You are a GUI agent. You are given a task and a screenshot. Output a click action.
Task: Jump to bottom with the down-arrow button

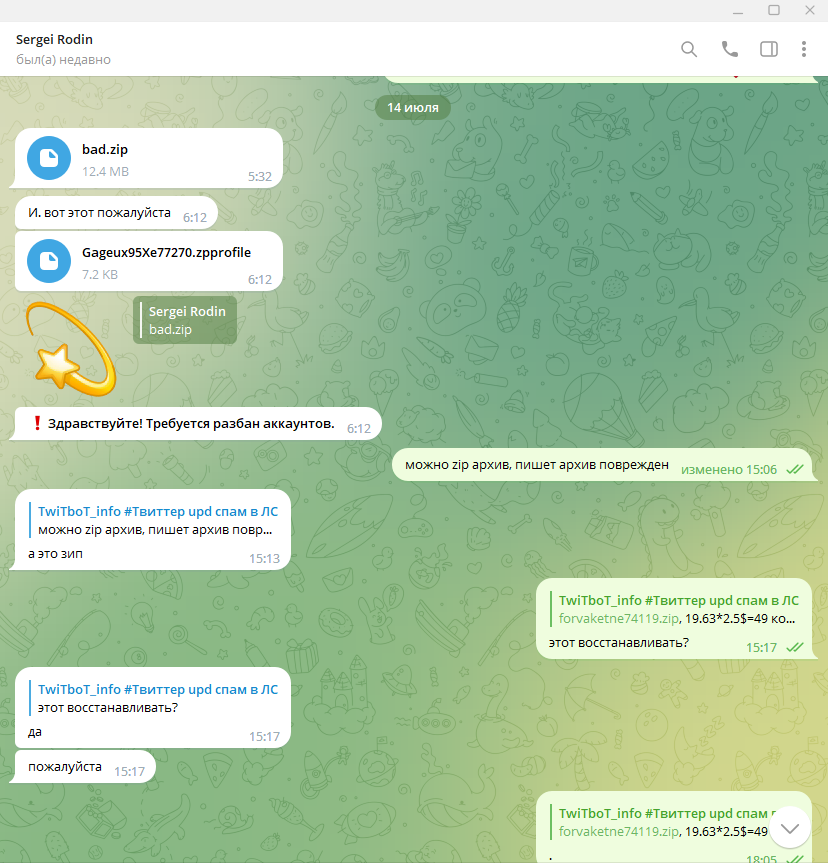789,827
